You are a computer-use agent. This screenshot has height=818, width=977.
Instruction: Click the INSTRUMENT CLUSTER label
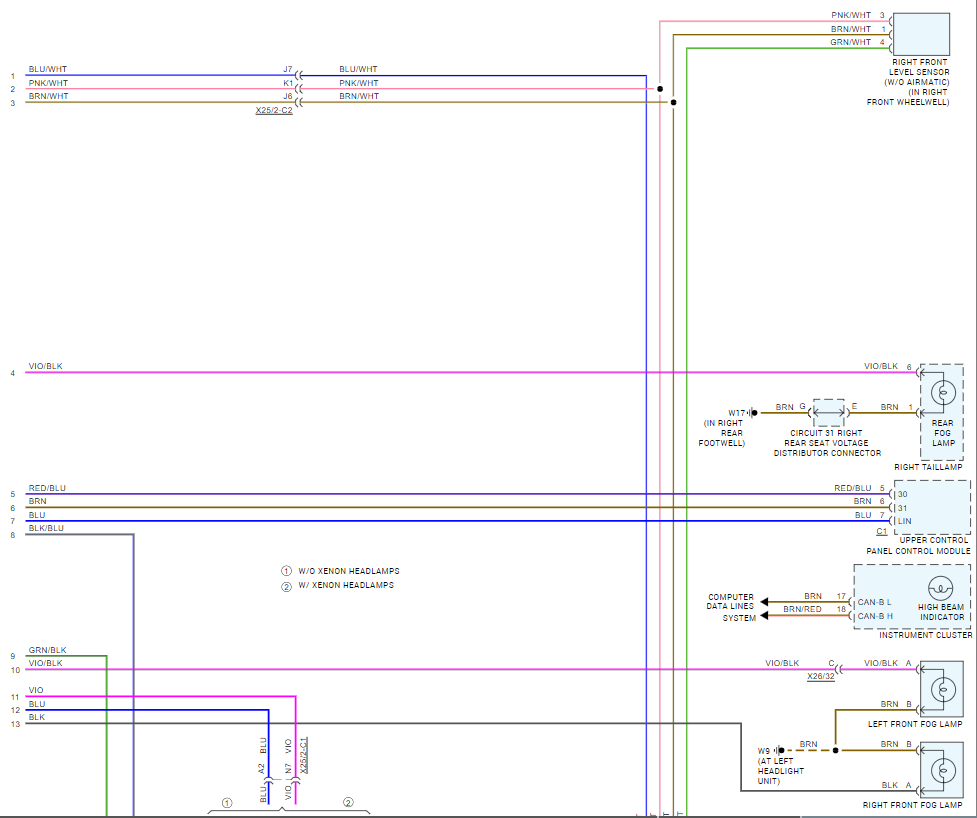click(x=925, y=635)
